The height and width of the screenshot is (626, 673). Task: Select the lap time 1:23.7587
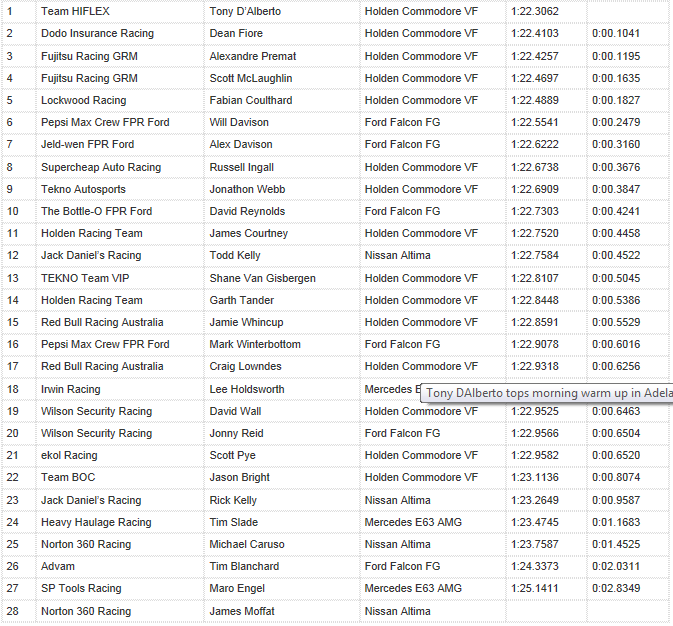tap(534, 544)
